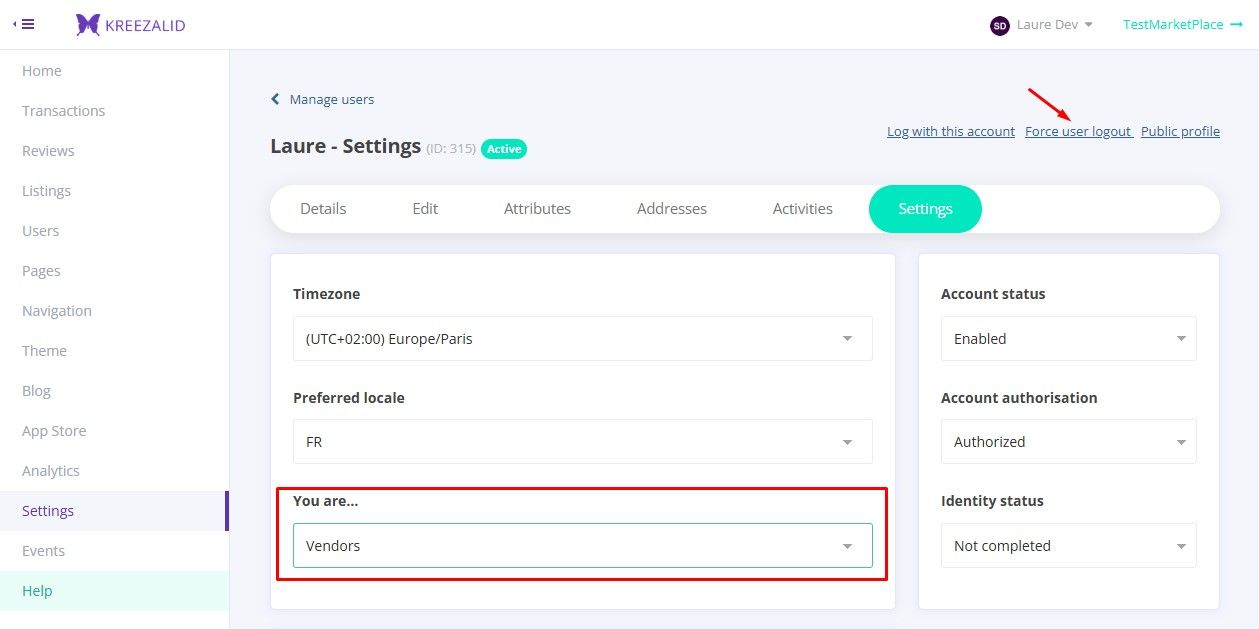1259x629 pixels.
Task: Click the Kreezalid butterfly logo
Action: [x=88, y=25]
